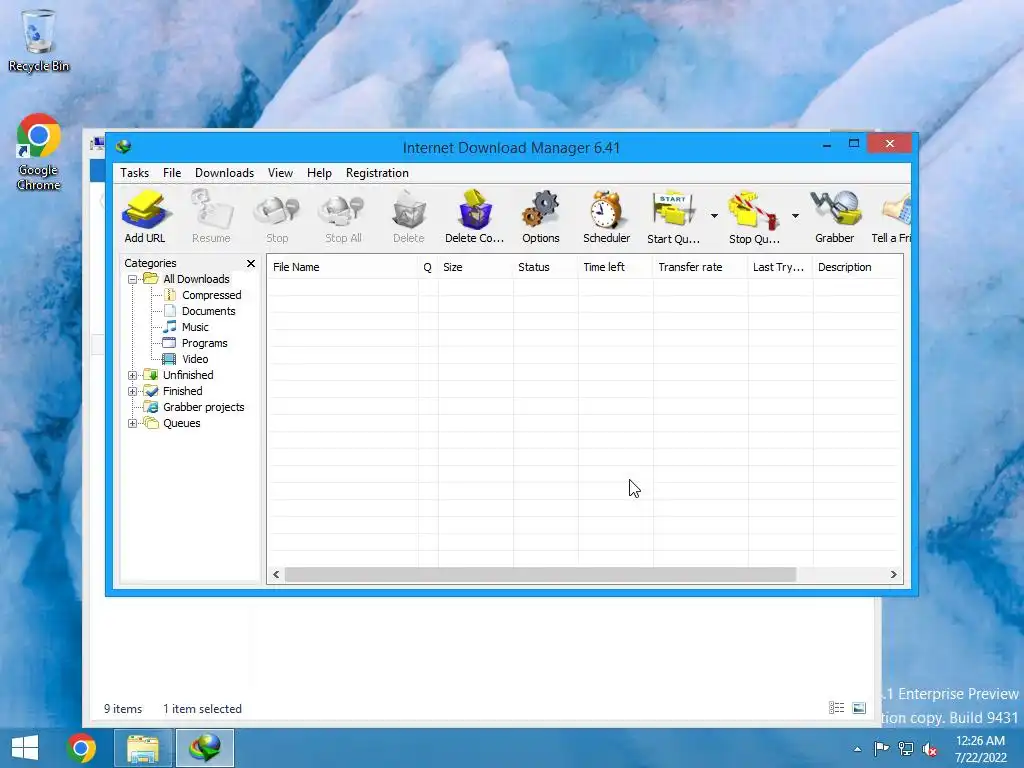
Task: Select the All Downloads folder
Action: click(x=196, y=279)
